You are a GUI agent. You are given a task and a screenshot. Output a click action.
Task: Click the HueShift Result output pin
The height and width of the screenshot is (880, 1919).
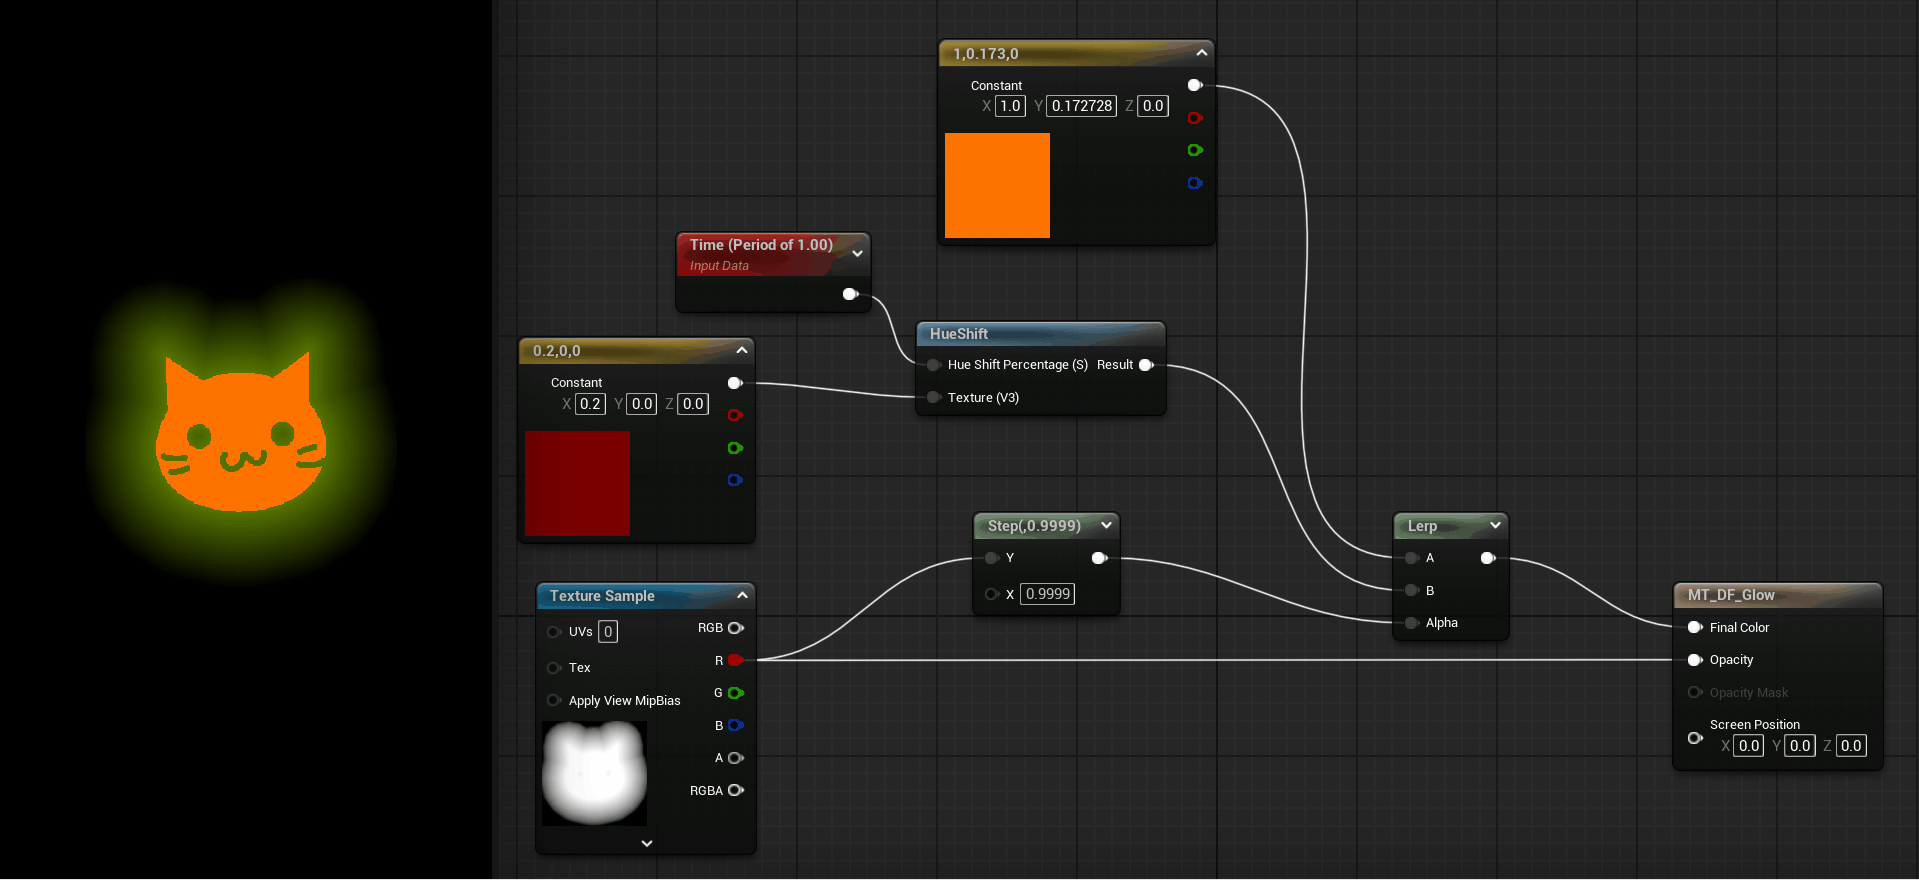point(1146,365)
